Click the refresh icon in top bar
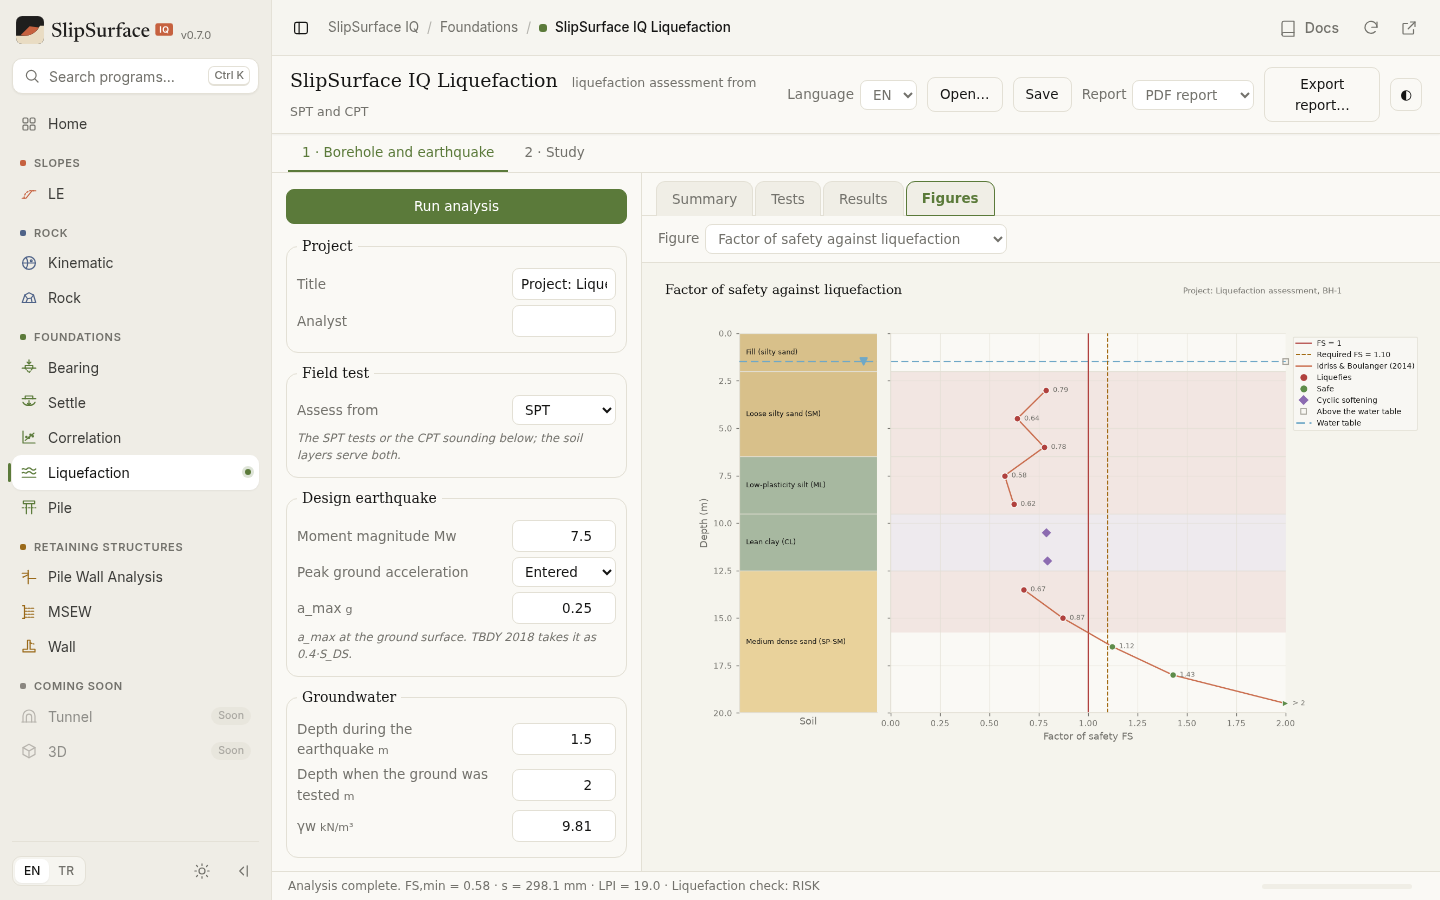Screen dimensions: 1440x900 click(x=1371, y=28)
